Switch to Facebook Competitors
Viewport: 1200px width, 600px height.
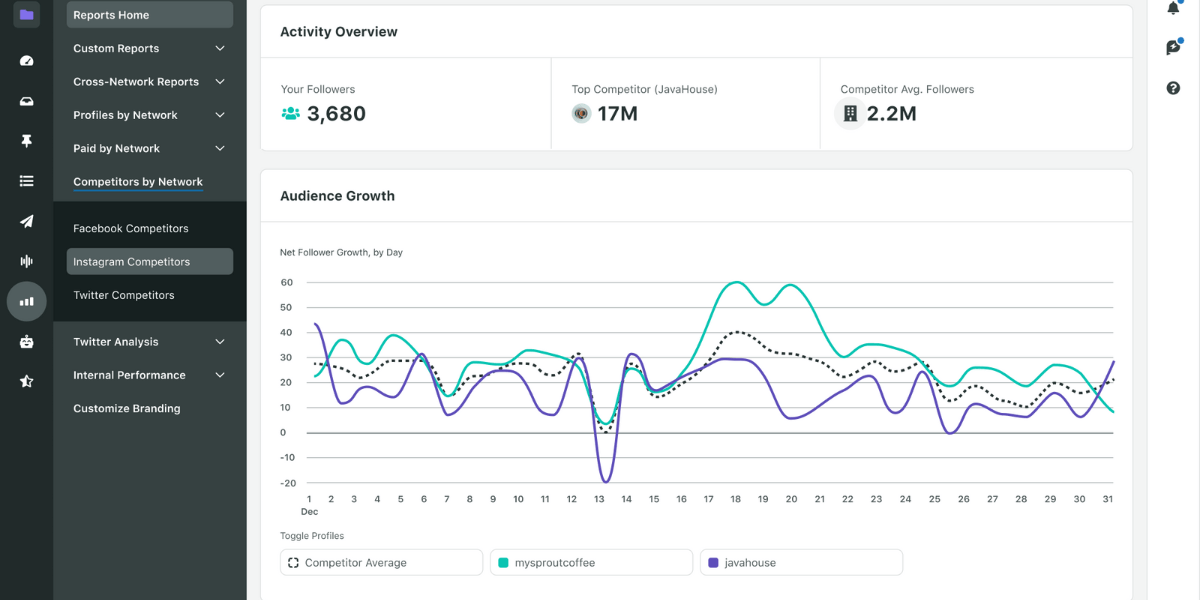point(130,228)
